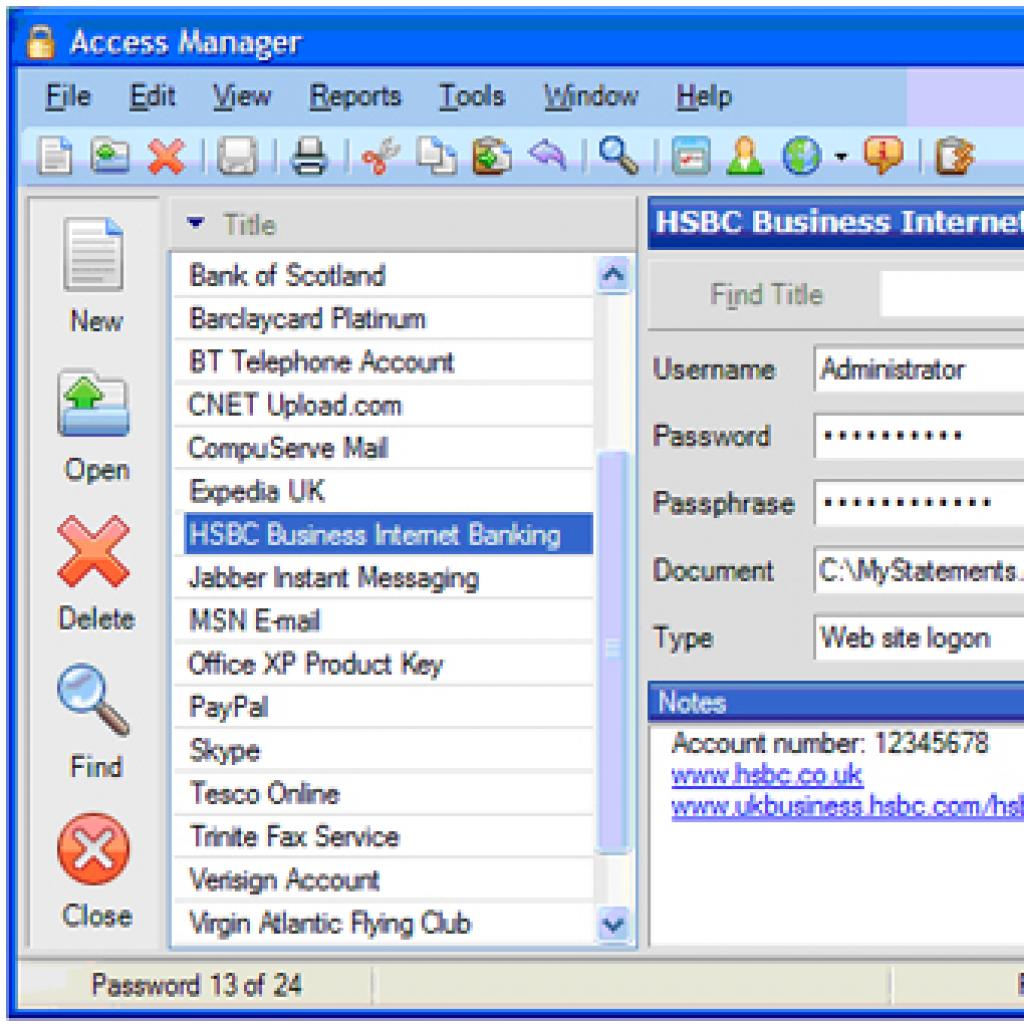Open the Edit menu
The width and height of the screenshot is (1024, 1024).
click(x=152, y=97)
